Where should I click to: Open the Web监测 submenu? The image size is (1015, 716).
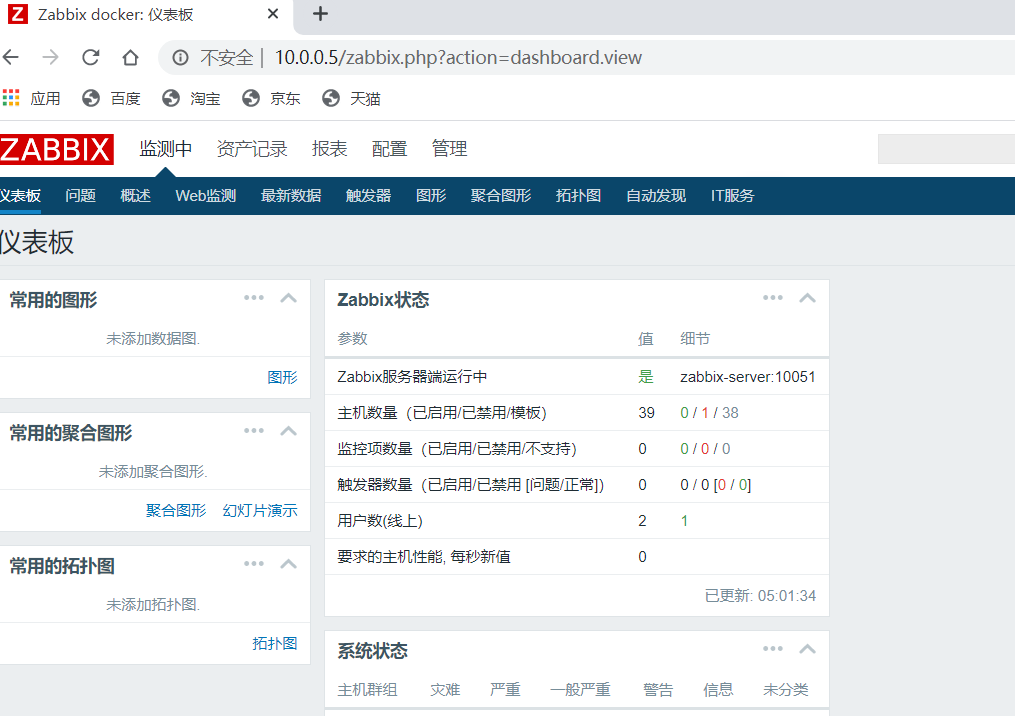pyautogui.click(x=206, y=196)
